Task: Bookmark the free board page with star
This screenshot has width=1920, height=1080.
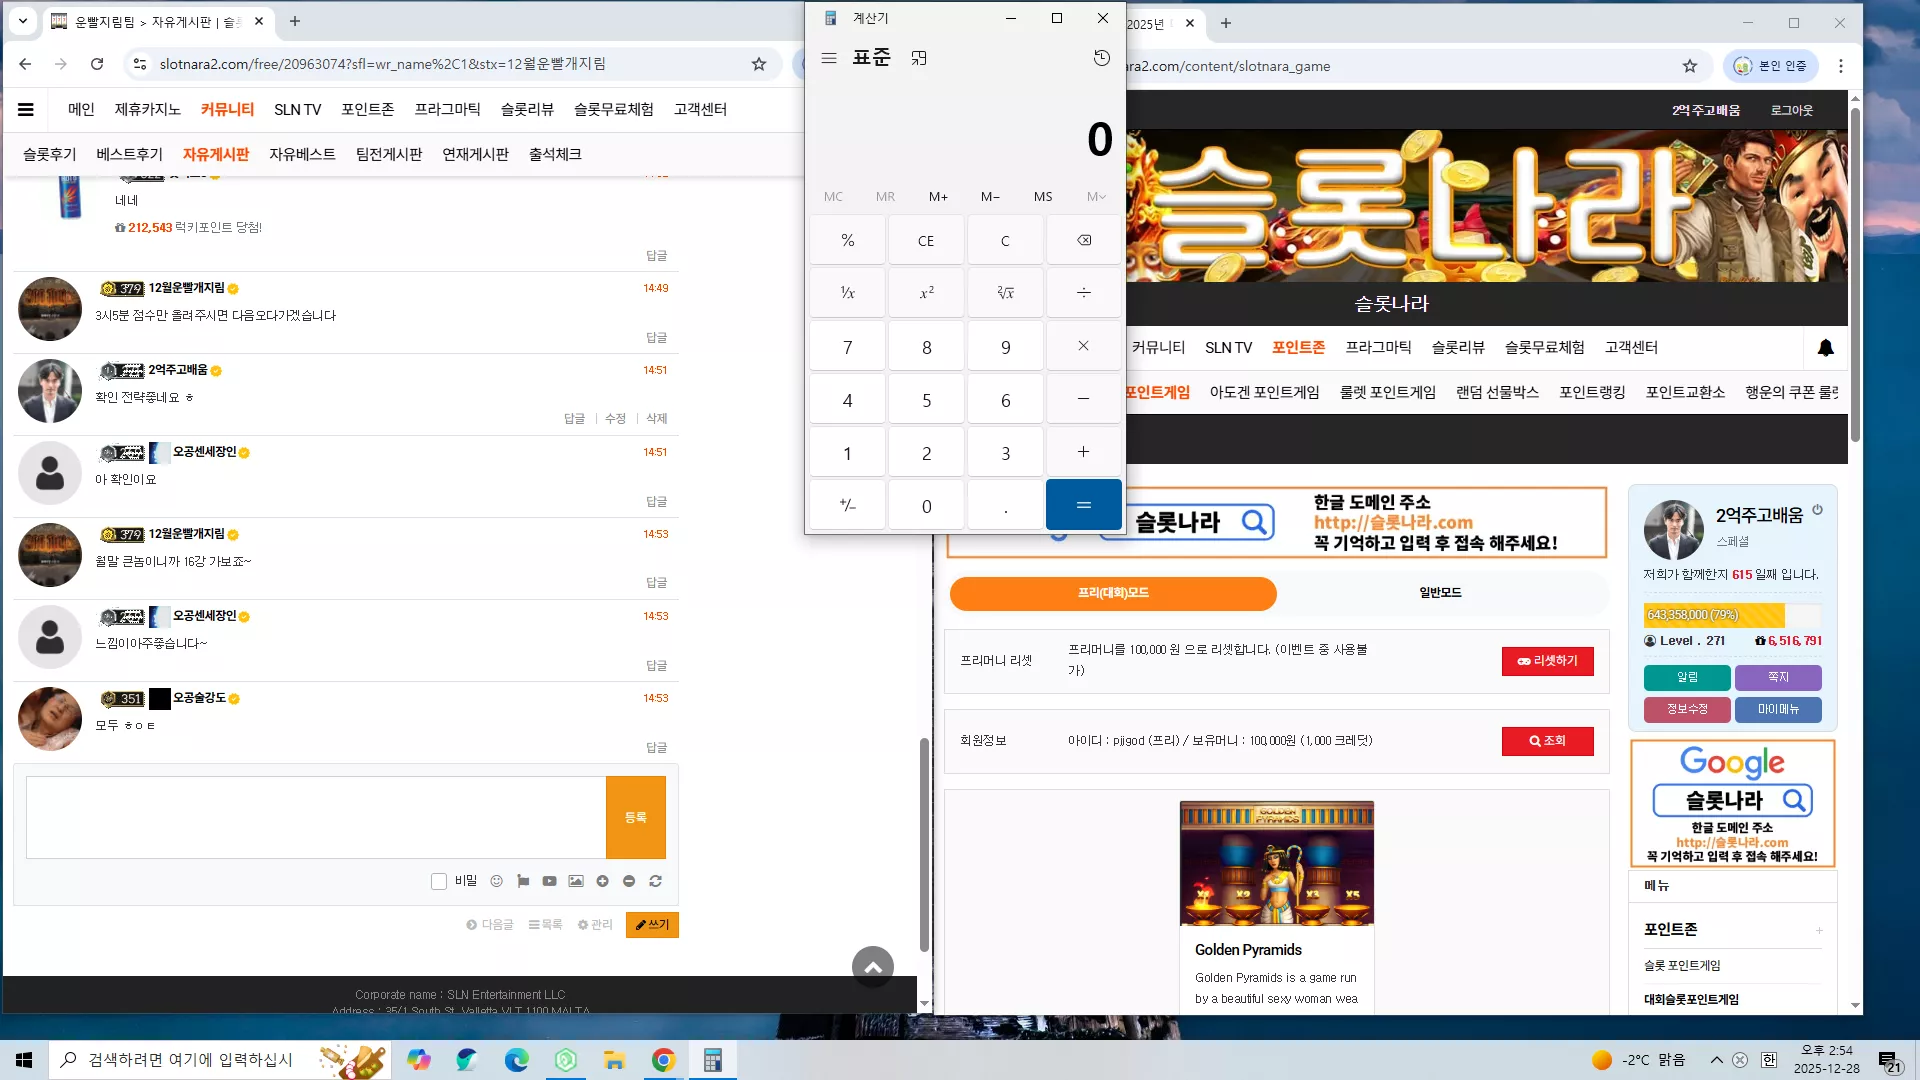Action: point(759,64)
